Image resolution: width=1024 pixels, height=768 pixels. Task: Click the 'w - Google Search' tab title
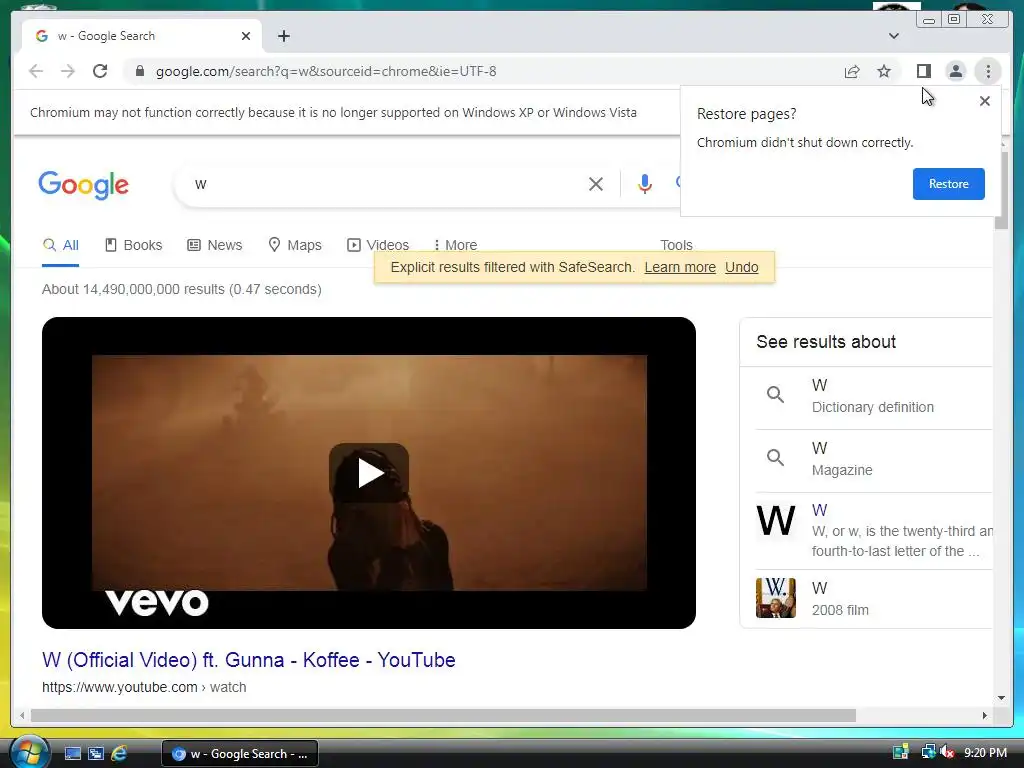(x=106, y=36)
